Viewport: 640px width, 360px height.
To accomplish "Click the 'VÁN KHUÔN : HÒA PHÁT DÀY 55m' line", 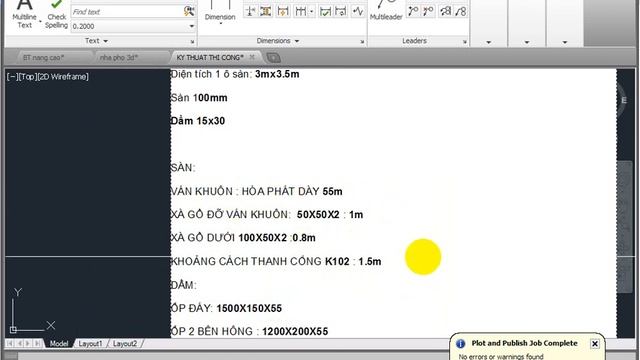I will 256,191.
